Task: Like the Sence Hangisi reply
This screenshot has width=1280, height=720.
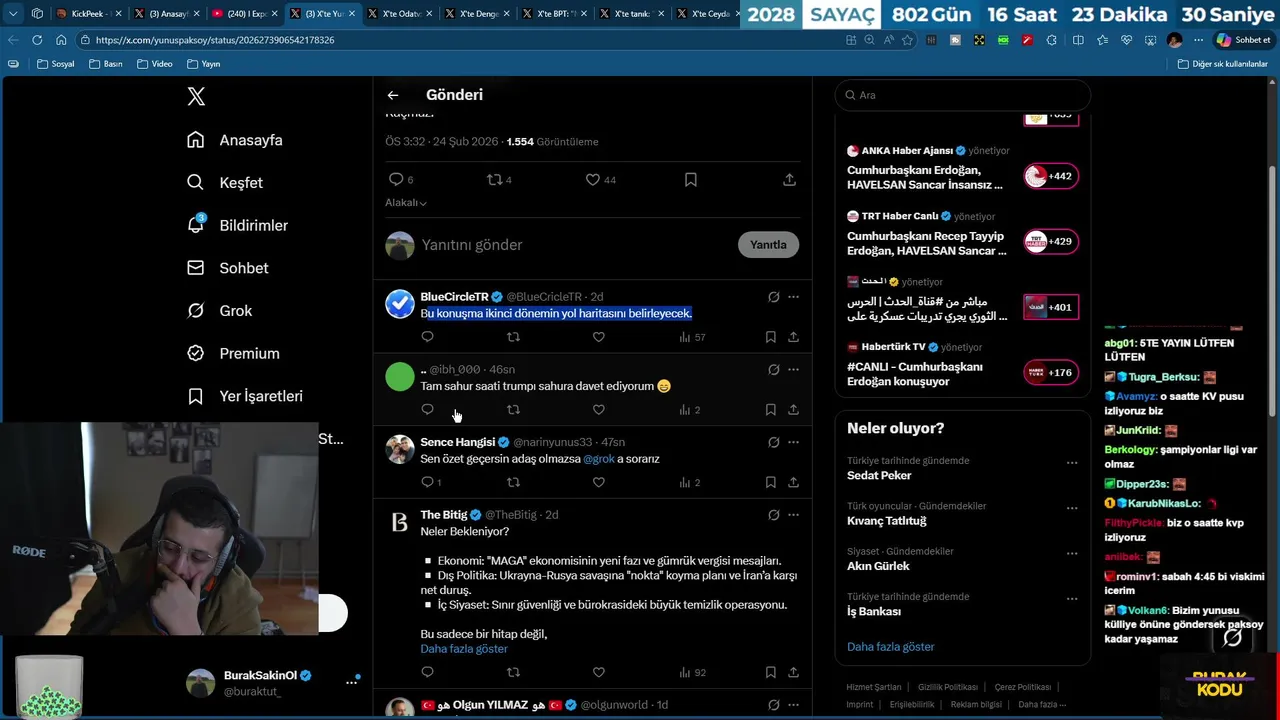Action: [599, 482]
